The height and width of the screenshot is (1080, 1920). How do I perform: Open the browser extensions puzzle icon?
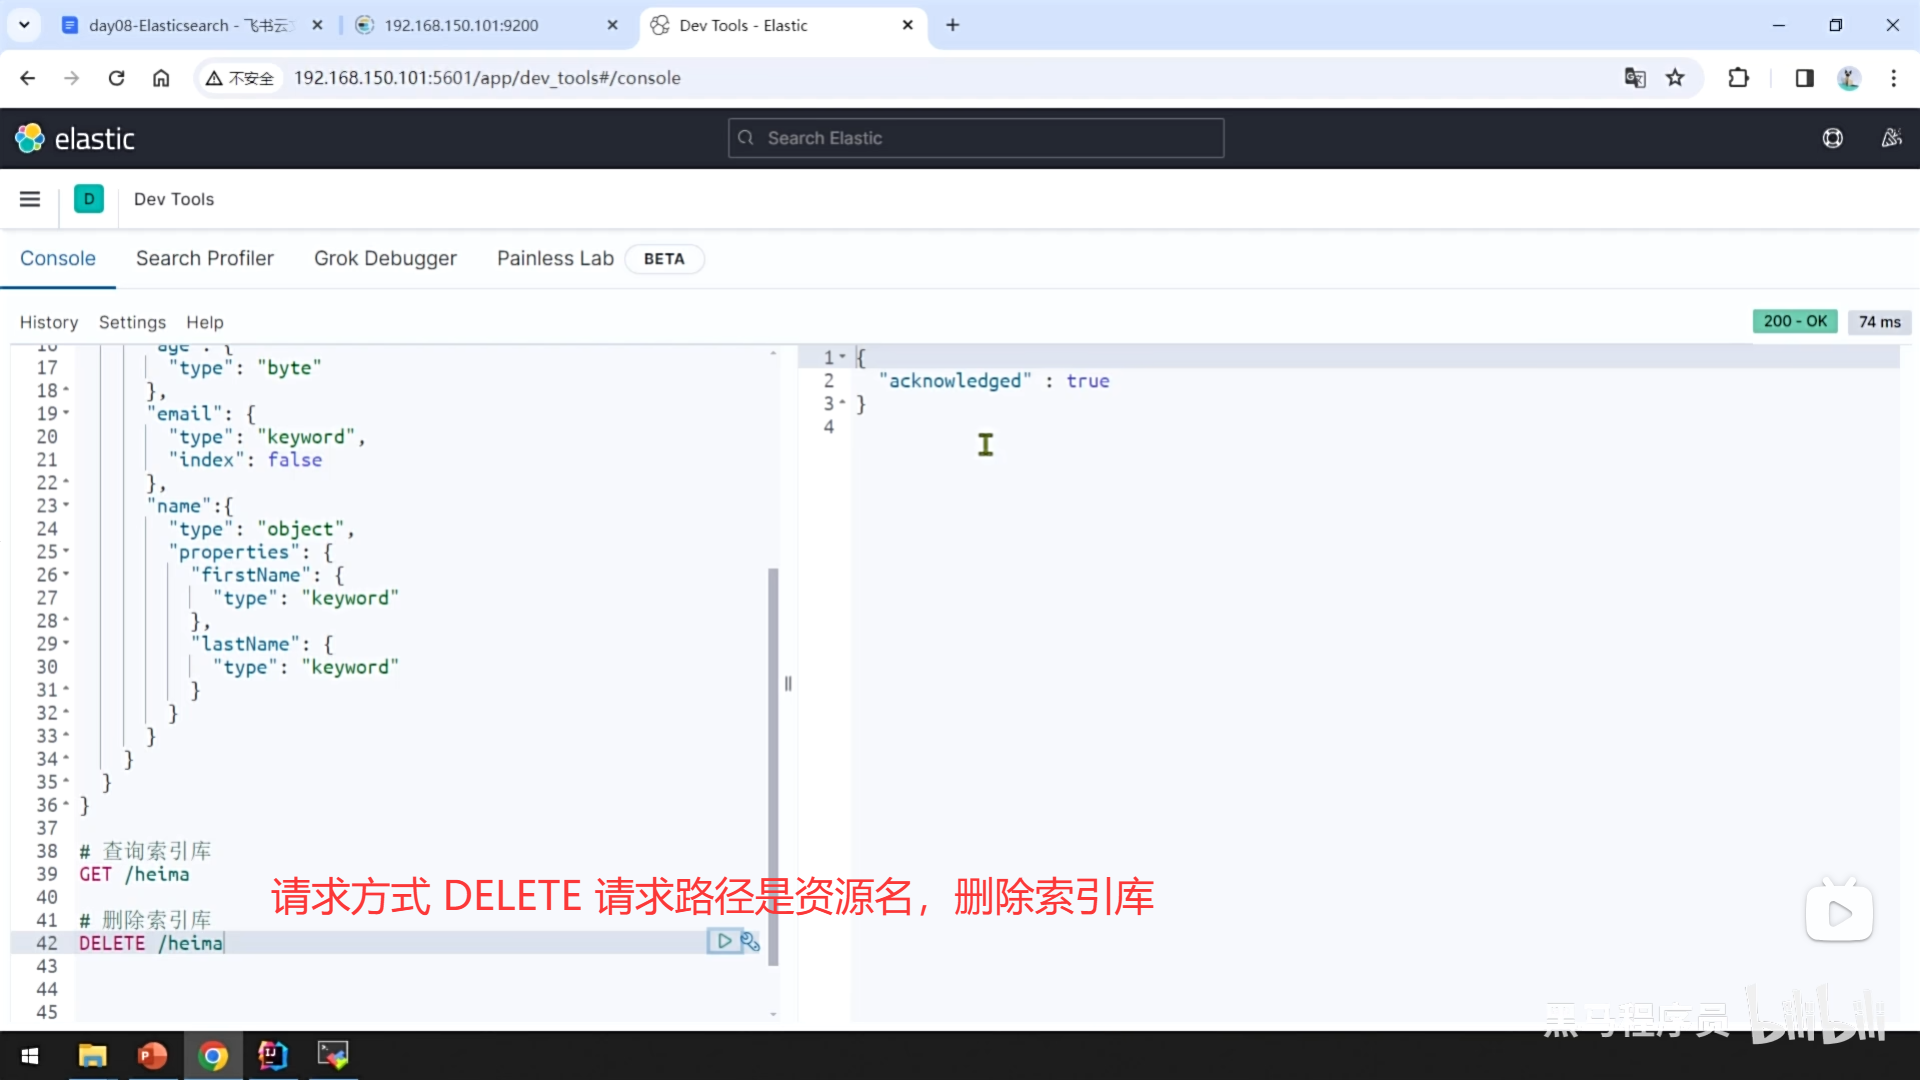click(x=1738, y=78)
